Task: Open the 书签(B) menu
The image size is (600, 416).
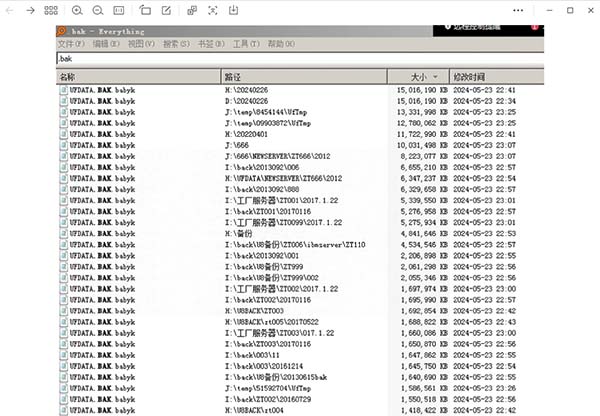Action: click(x=211, y=44)
